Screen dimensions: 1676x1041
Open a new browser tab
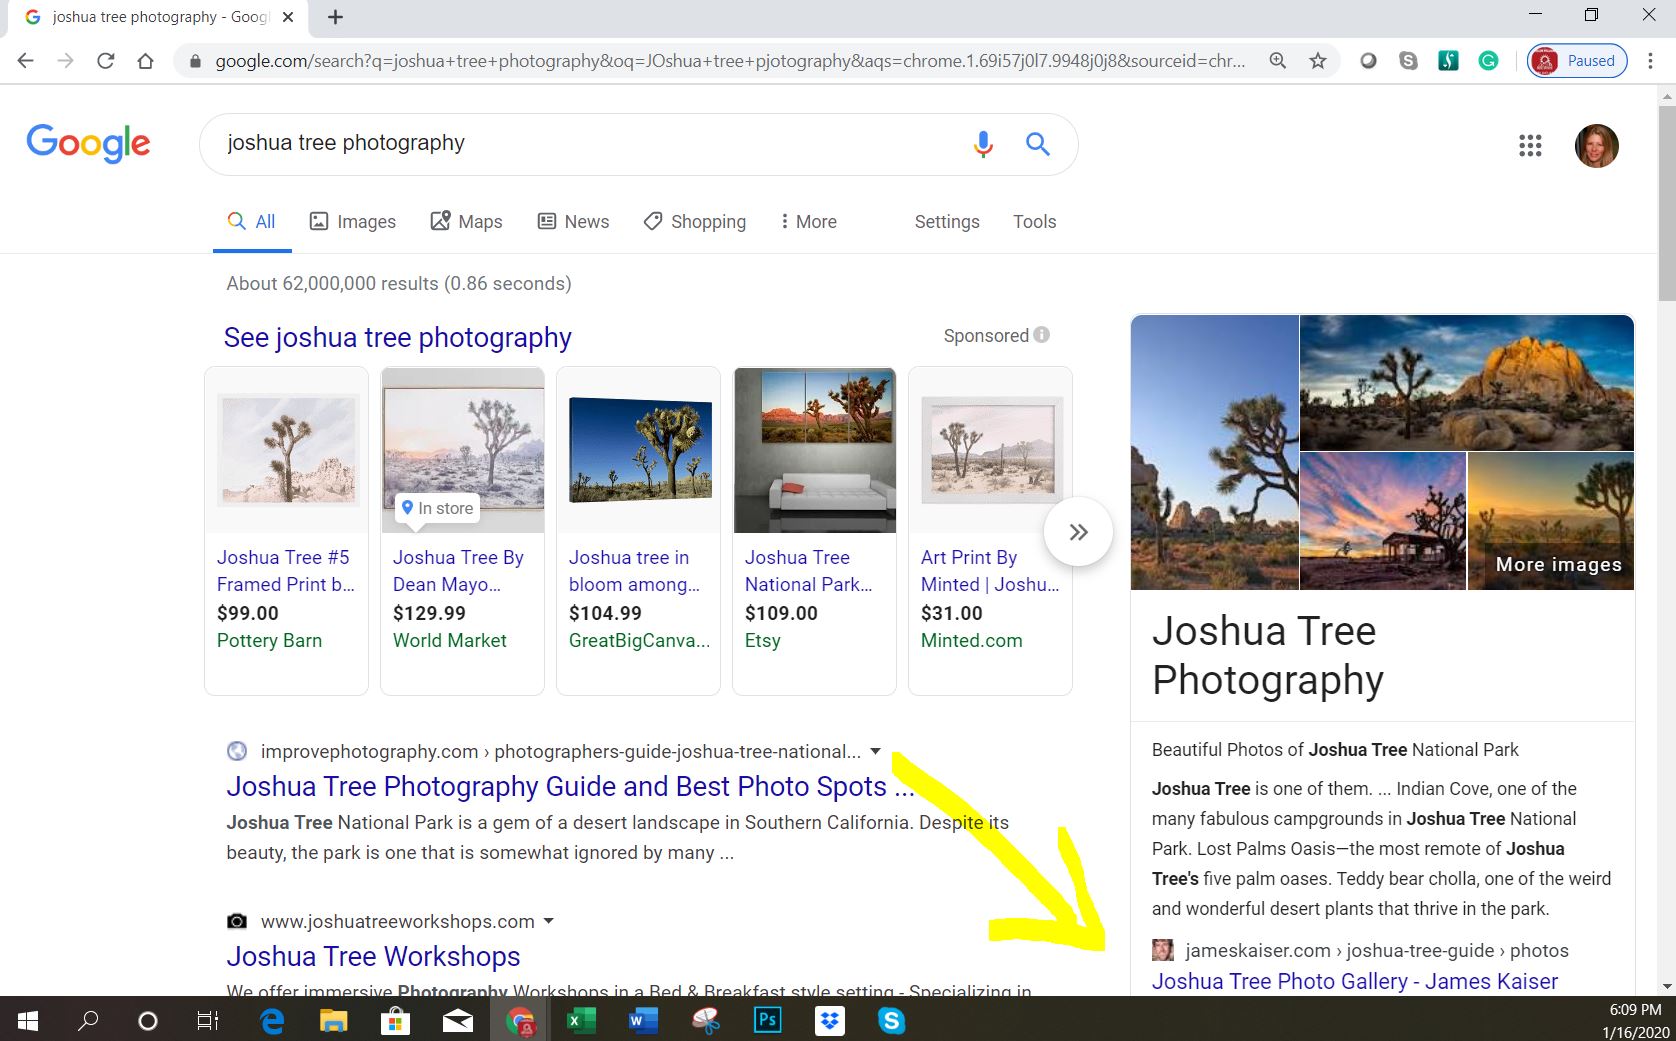(x=335, y=17)
